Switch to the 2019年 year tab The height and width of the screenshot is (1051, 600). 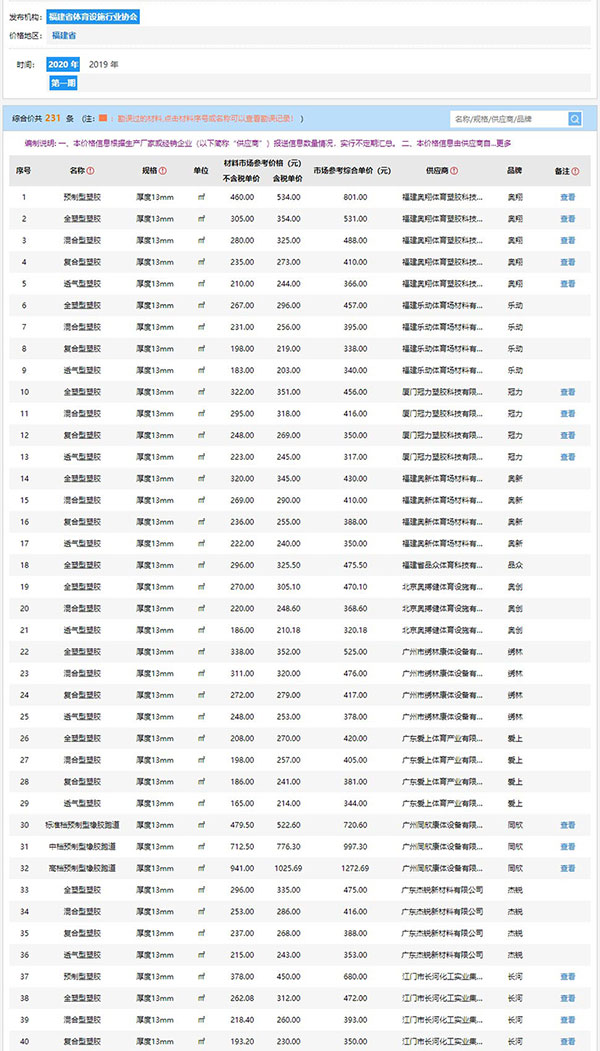(103, 64)
